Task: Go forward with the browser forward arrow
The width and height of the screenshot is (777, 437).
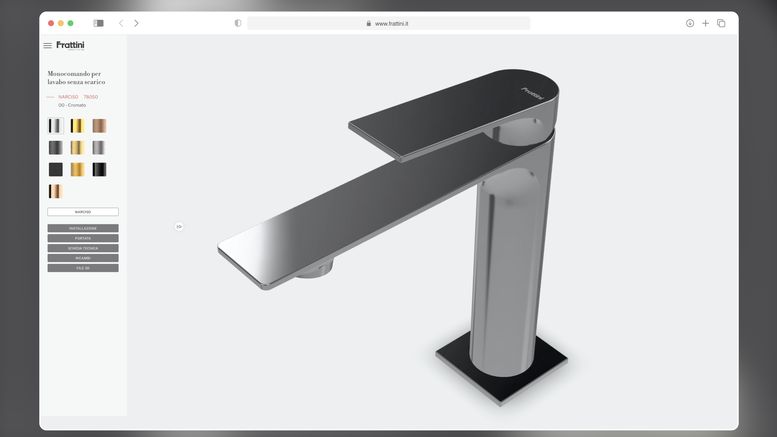Action: tap(136, 23)
